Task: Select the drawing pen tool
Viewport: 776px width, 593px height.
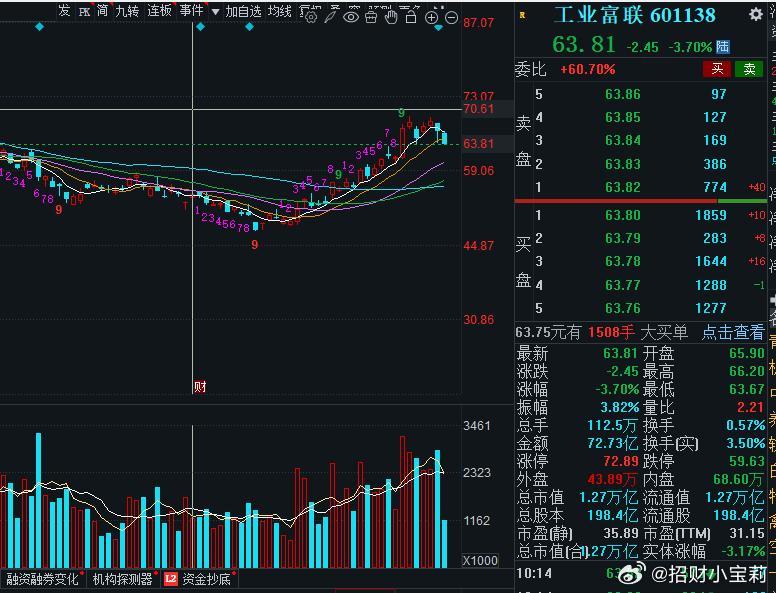Action: (x=331, y=17)
